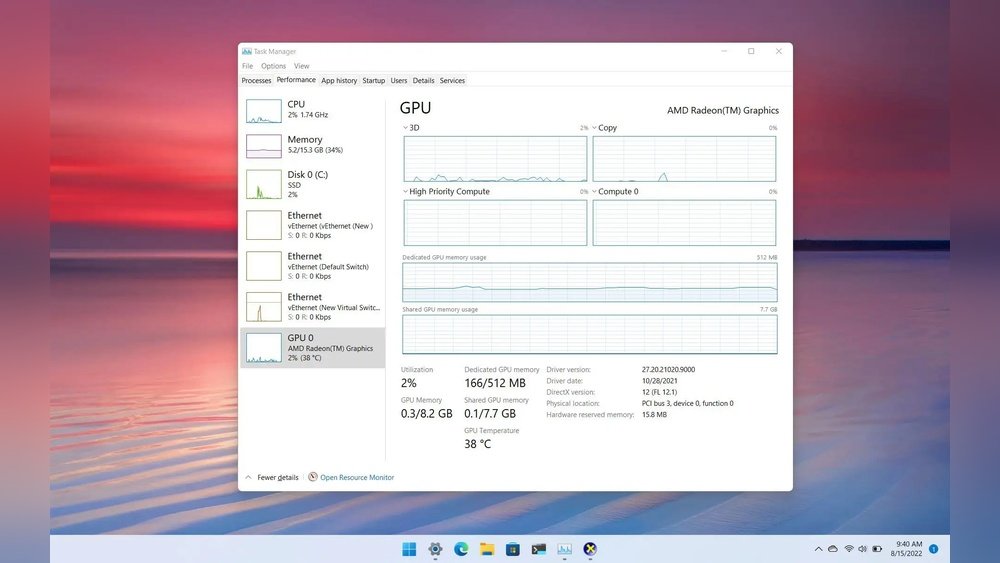Select the CPU performance thumbnail graph
Image resolution: width=1000 pixels, height=563 pixels.
[264, 111]
